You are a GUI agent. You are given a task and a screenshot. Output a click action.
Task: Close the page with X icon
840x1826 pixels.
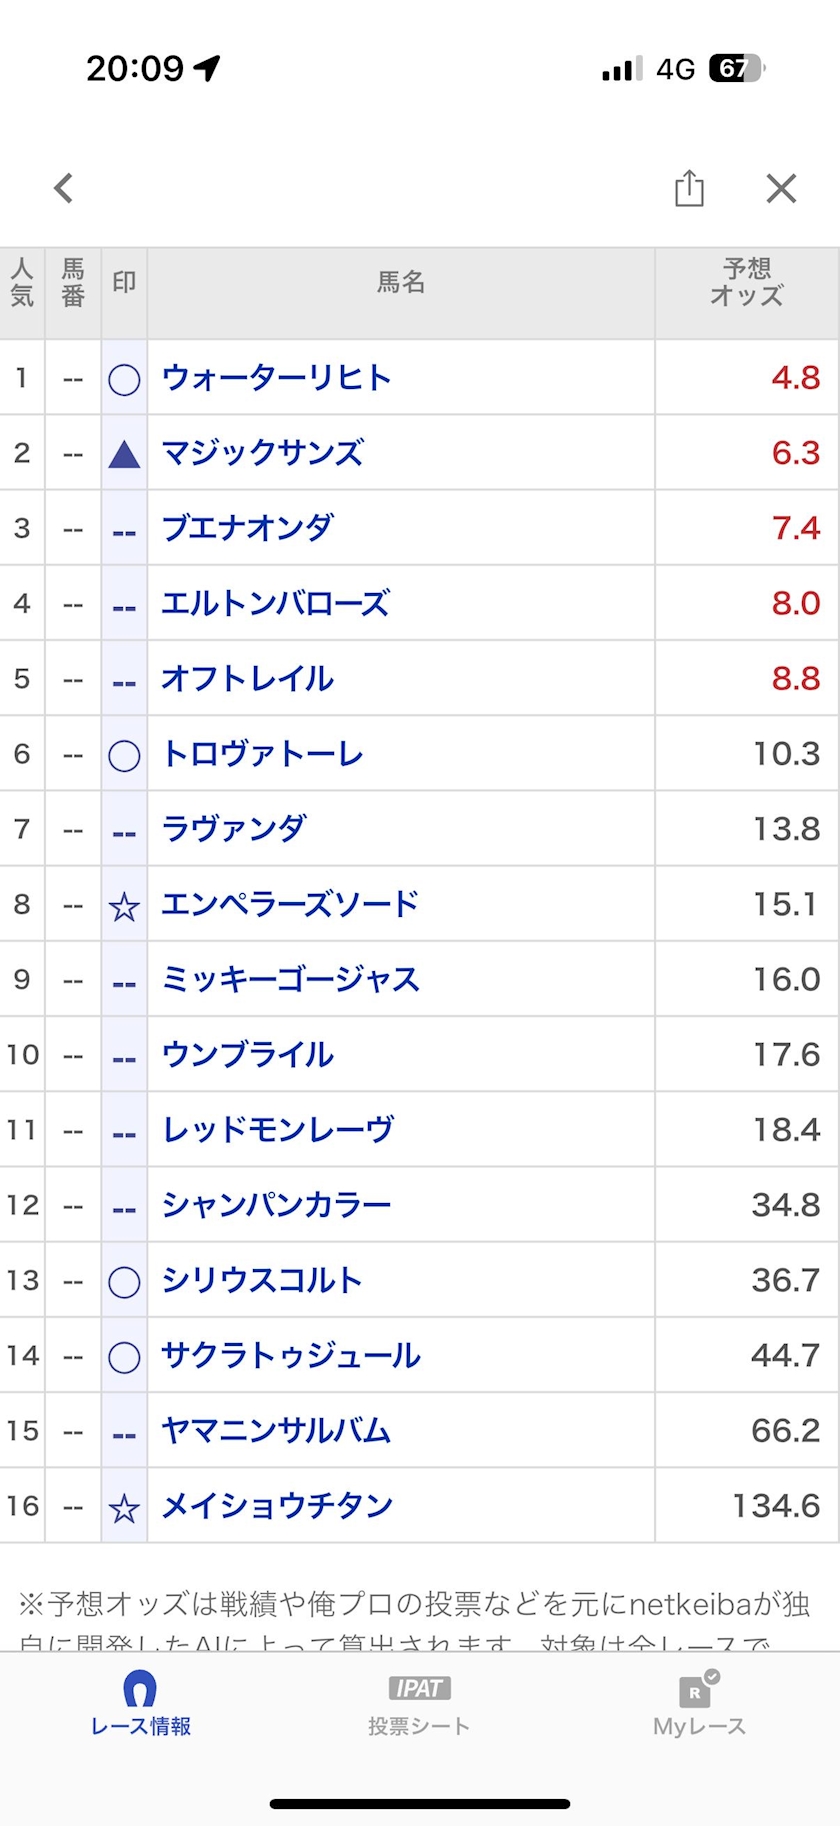(781, 188)
